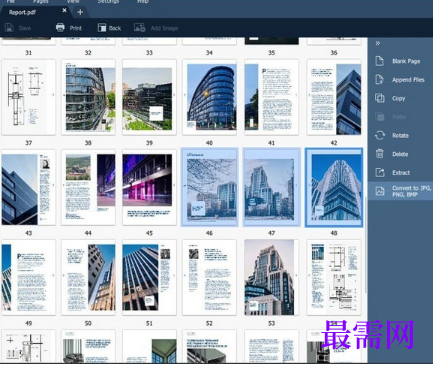Select page 40 thumbnail
Screen dimensions: 433x366
tap(209, 97)
